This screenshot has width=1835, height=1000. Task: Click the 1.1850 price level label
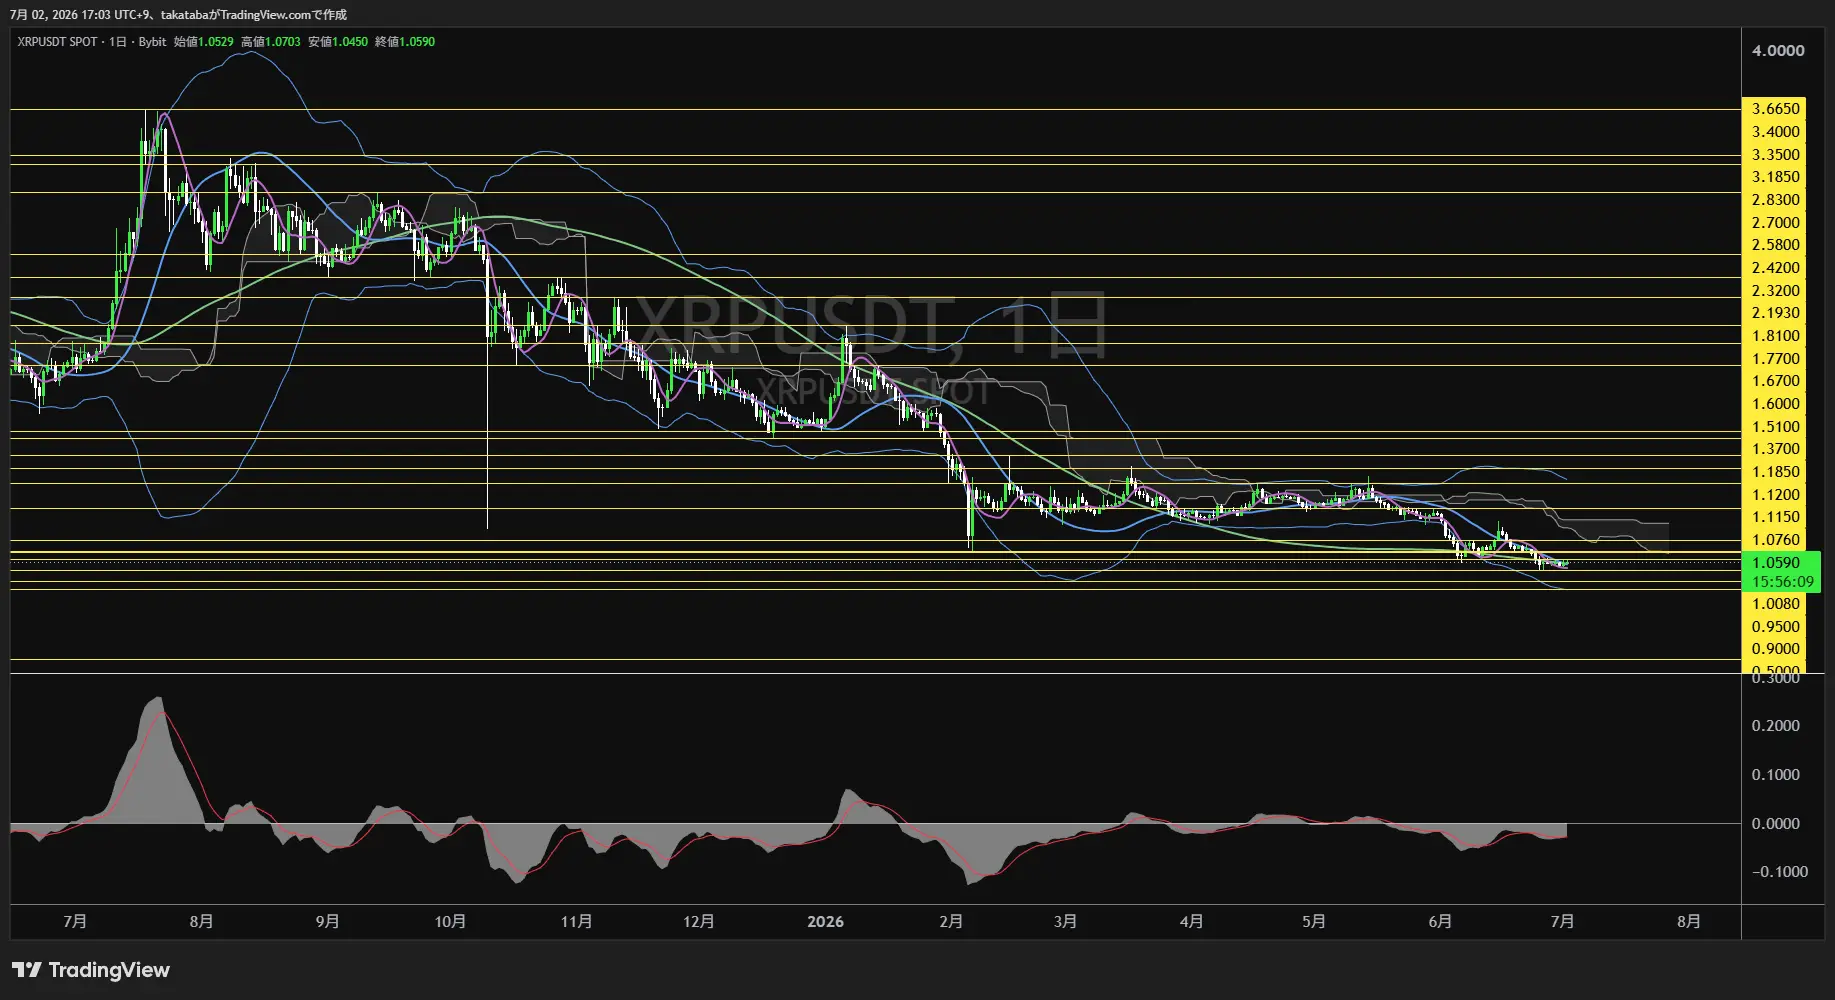pos(1776,472)
